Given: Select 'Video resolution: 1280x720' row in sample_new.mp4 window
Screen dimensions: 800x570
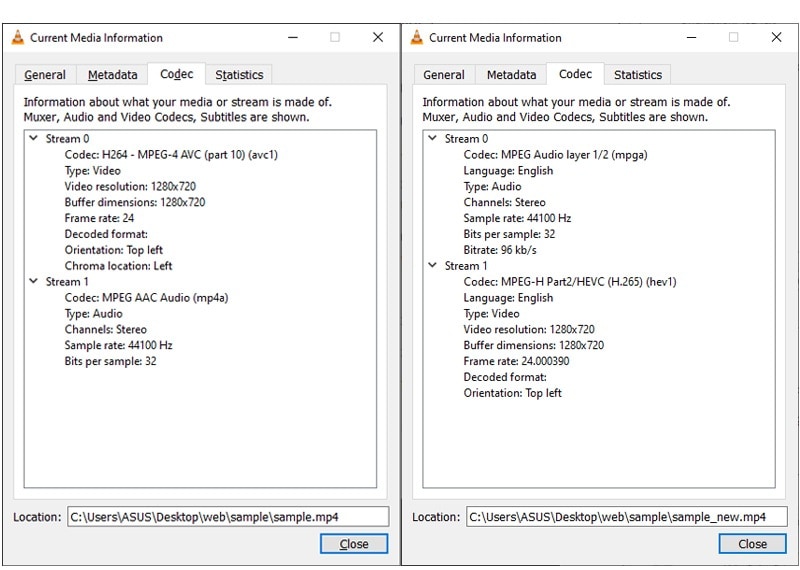Looking at the screenshot, I should (x=529, y=329).
